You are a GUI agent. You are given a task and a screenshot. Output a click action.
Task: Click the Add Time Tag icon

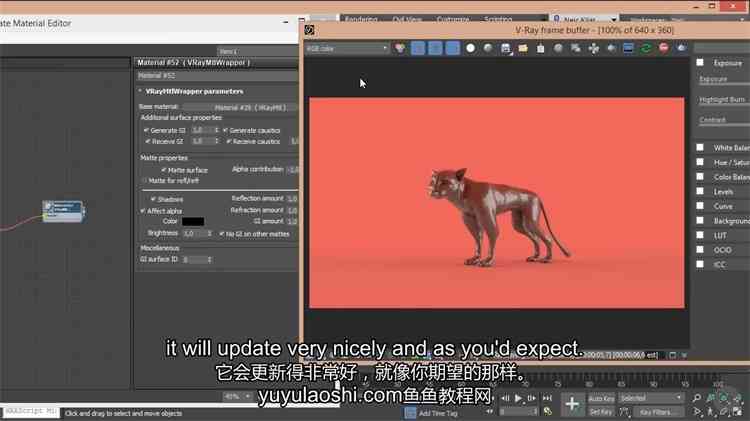(410, 413)
